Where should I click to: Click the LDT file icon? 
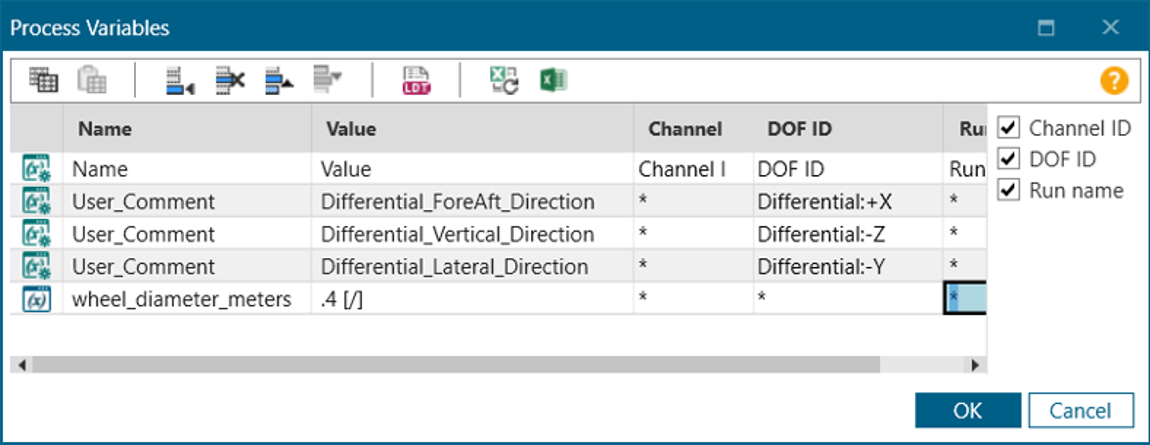click(415, 81)
